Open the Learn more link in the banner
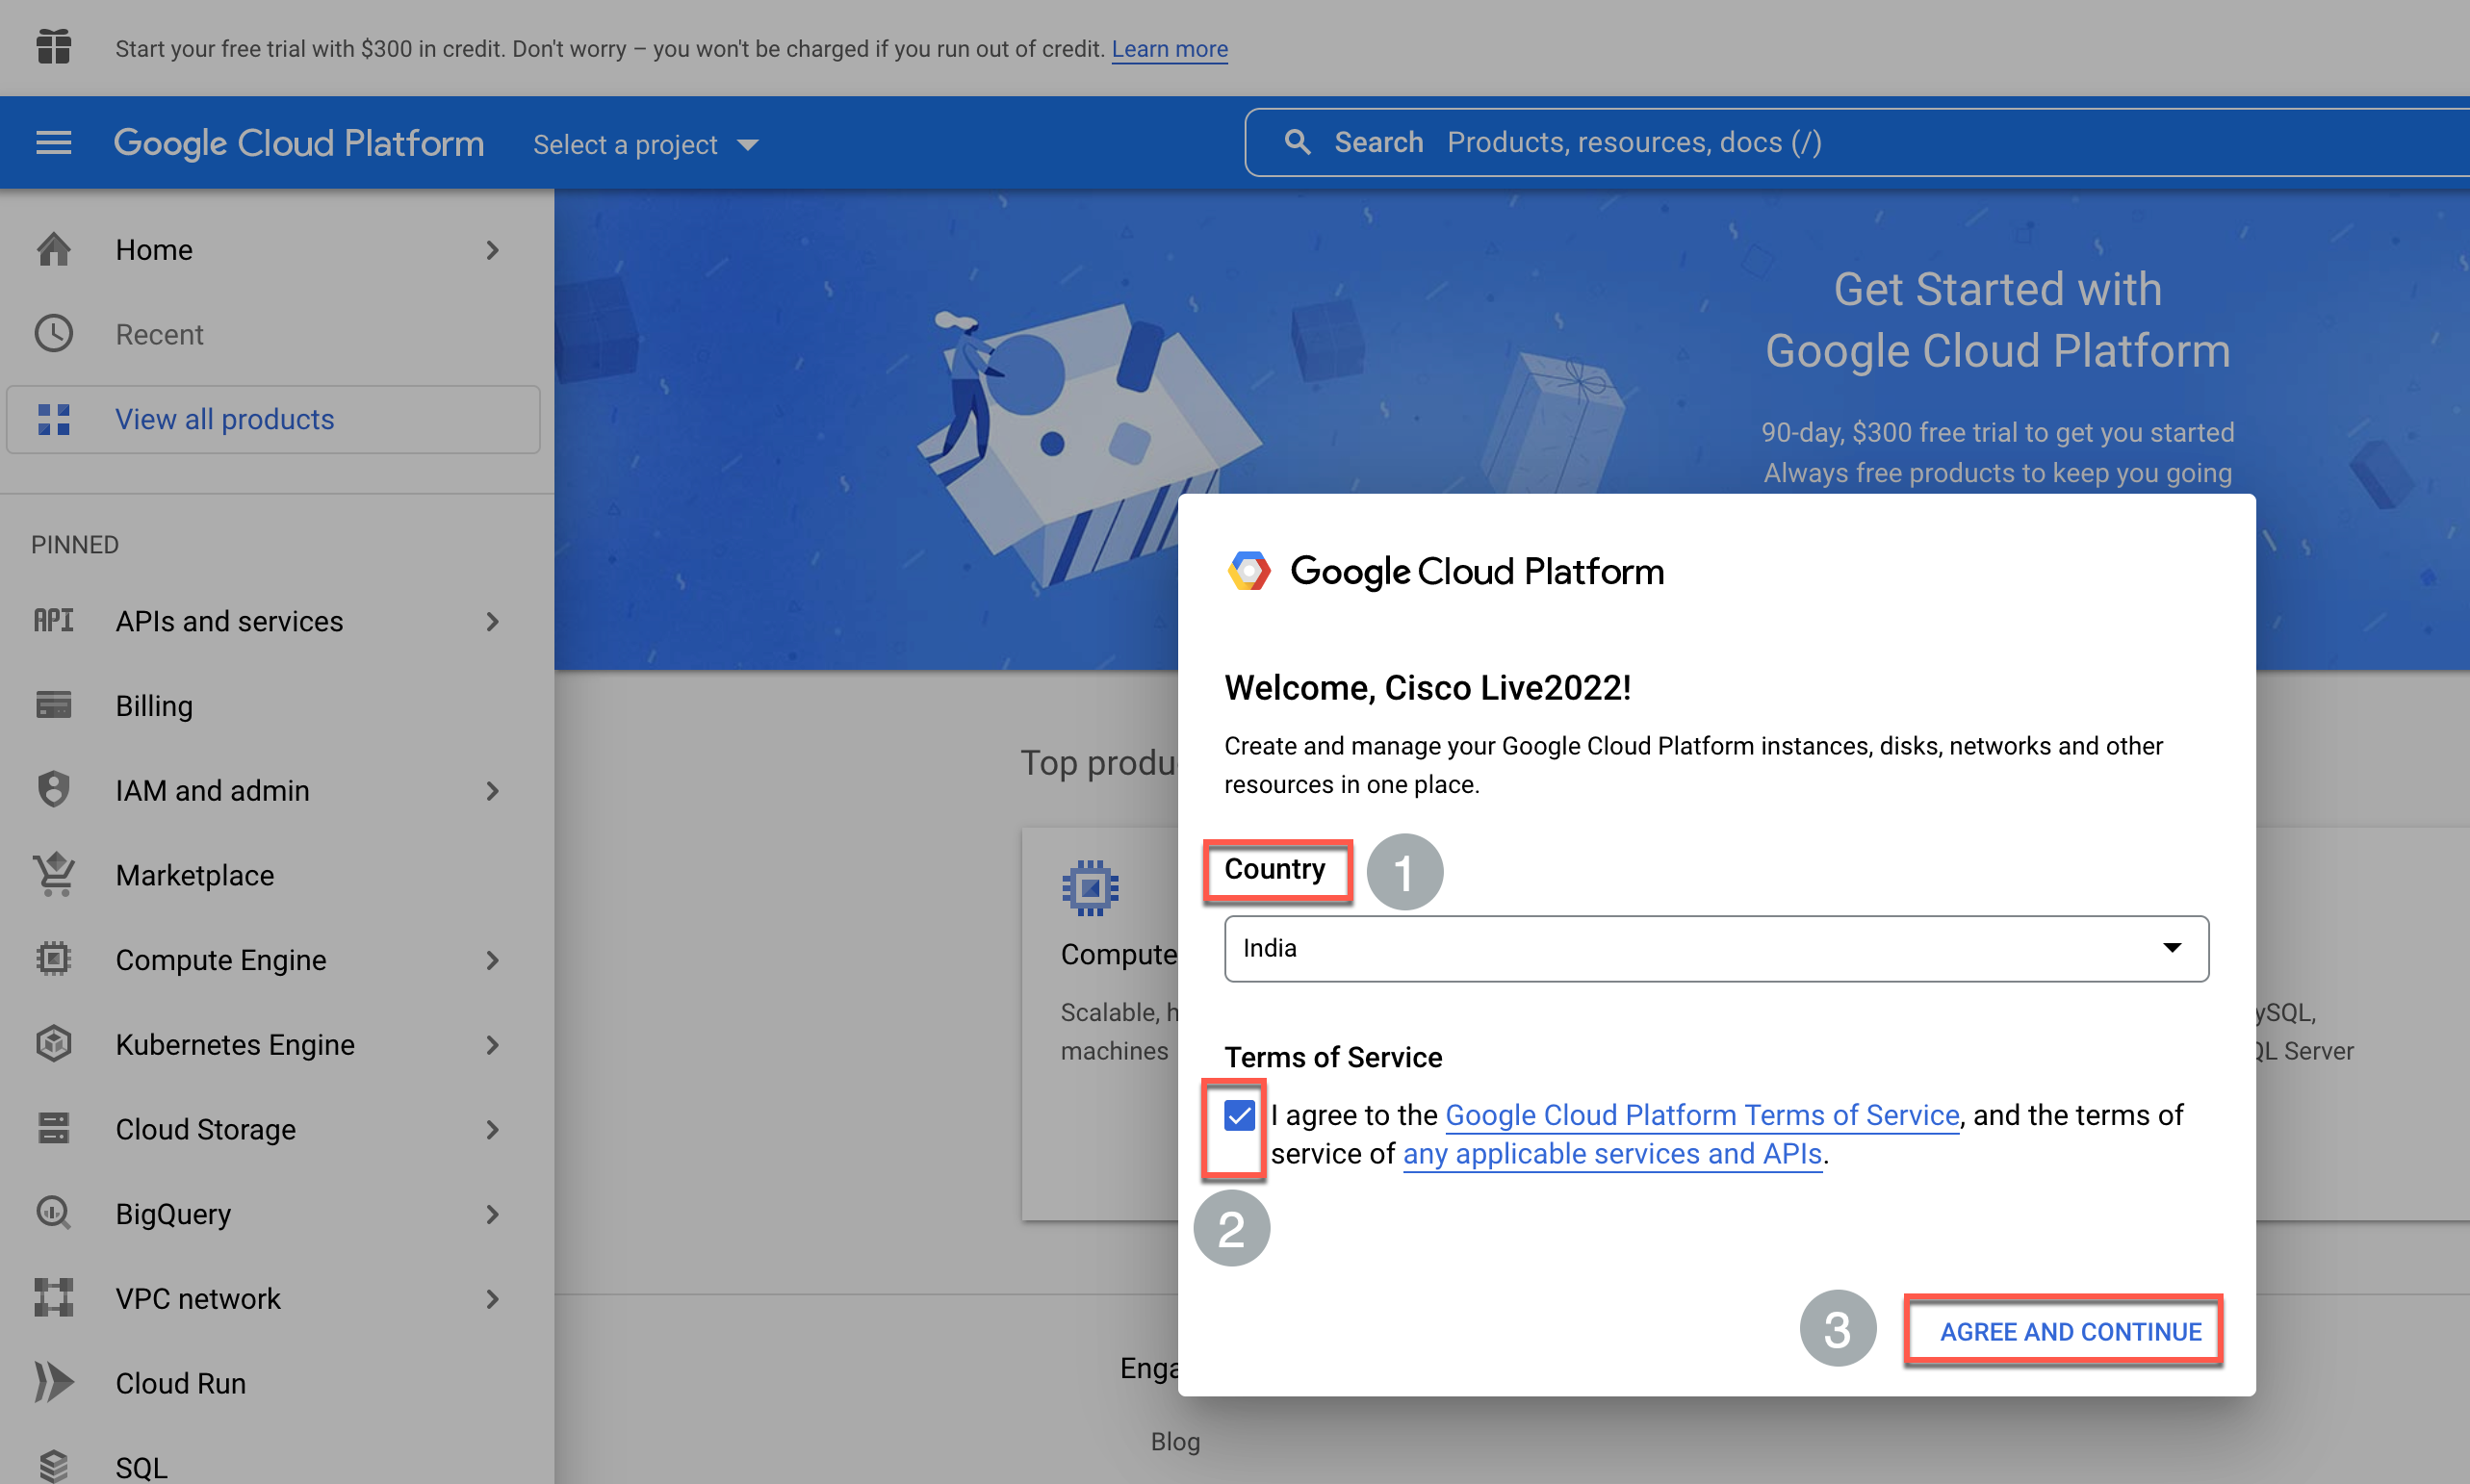 click(1169, 48)
